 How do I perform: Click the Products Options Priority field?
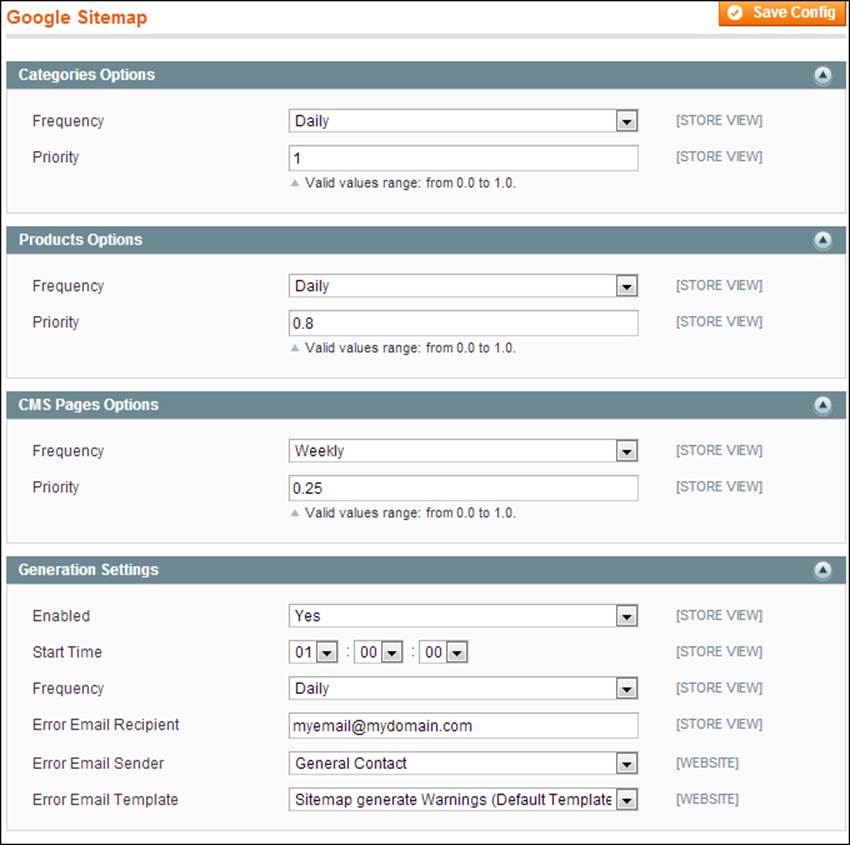click(x=463, y=323)
